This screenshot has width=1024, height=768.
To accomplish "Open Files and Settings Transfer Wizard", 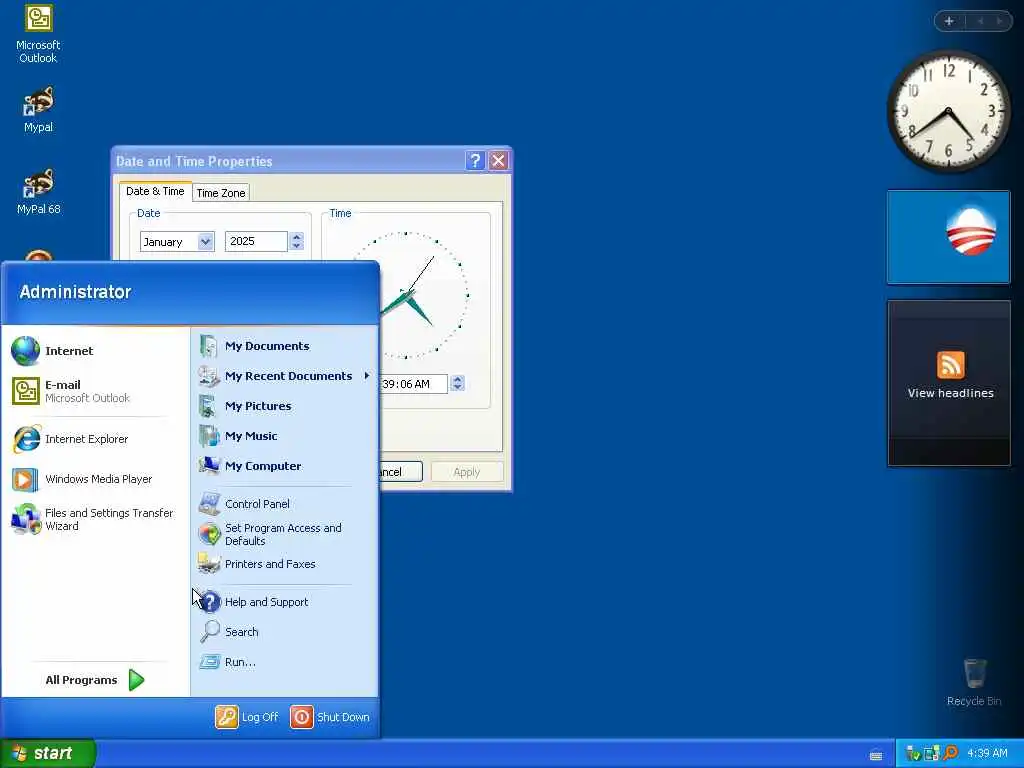I will click(95, 519).
